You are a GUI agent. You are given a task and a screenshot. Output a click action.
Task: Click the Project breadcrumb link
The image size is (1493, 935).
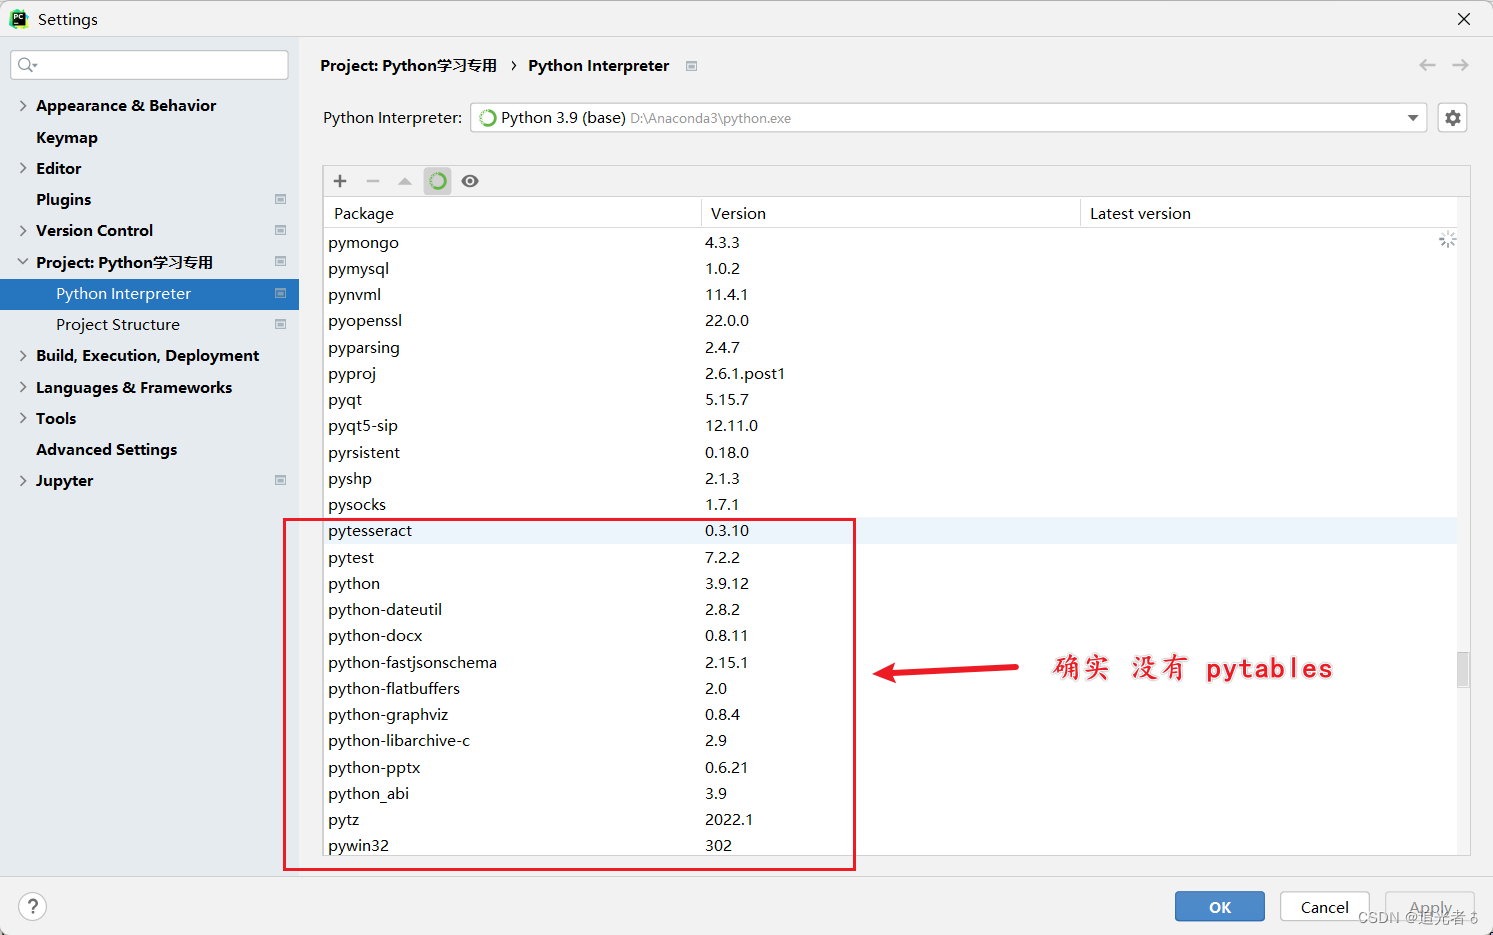click(408, 65)
